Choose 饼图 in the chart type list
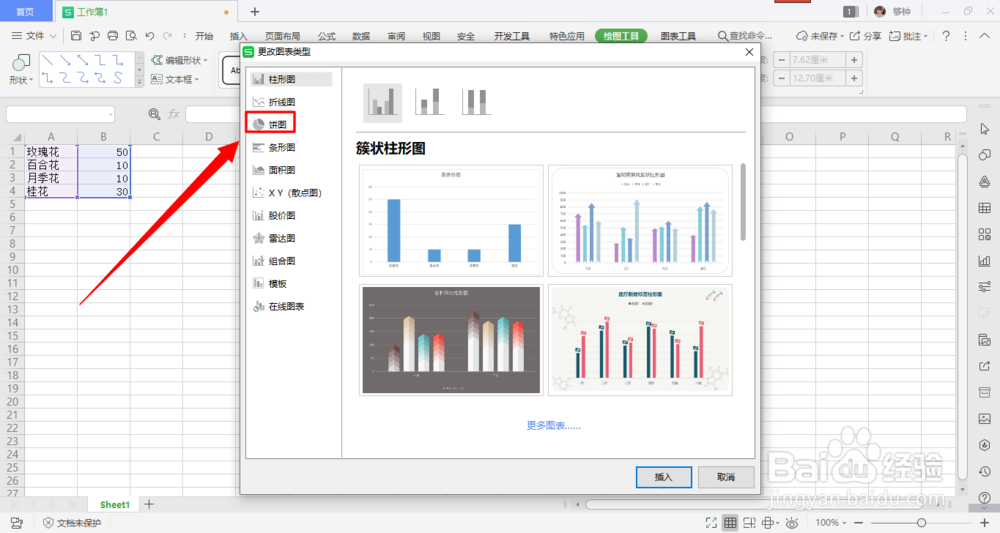Image resolution: width=1000 pixels, height=533 pixels. [x=270, y=124]
